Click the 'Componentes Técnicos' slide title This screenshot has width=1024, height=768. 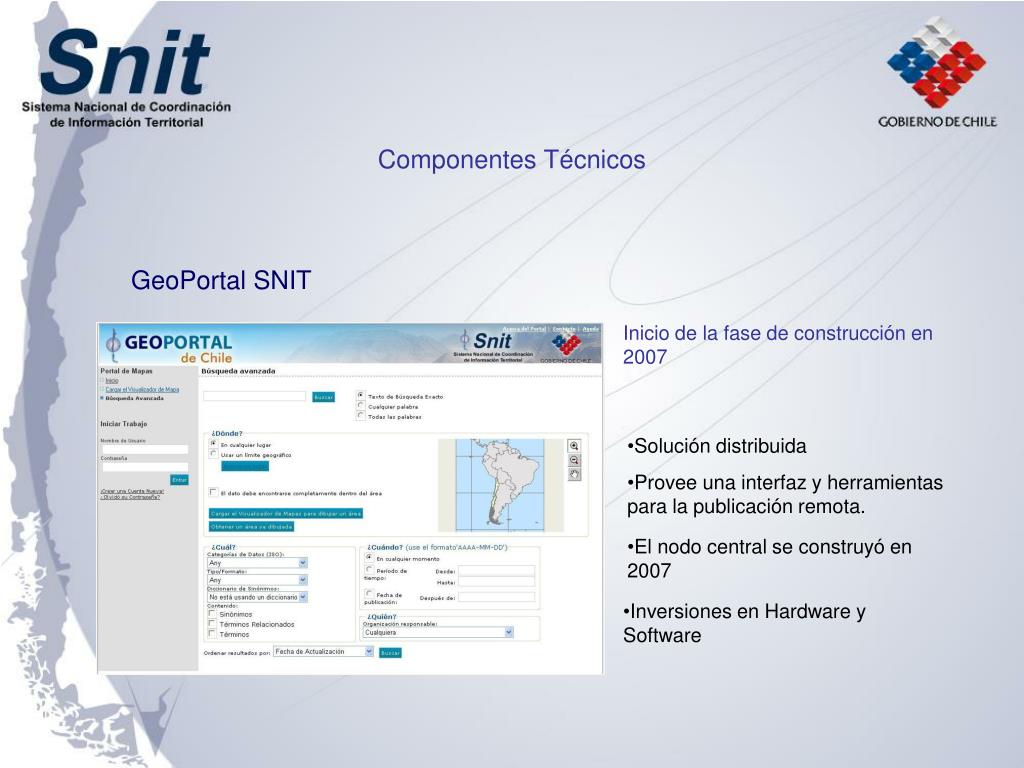click(x=511, y=160)
